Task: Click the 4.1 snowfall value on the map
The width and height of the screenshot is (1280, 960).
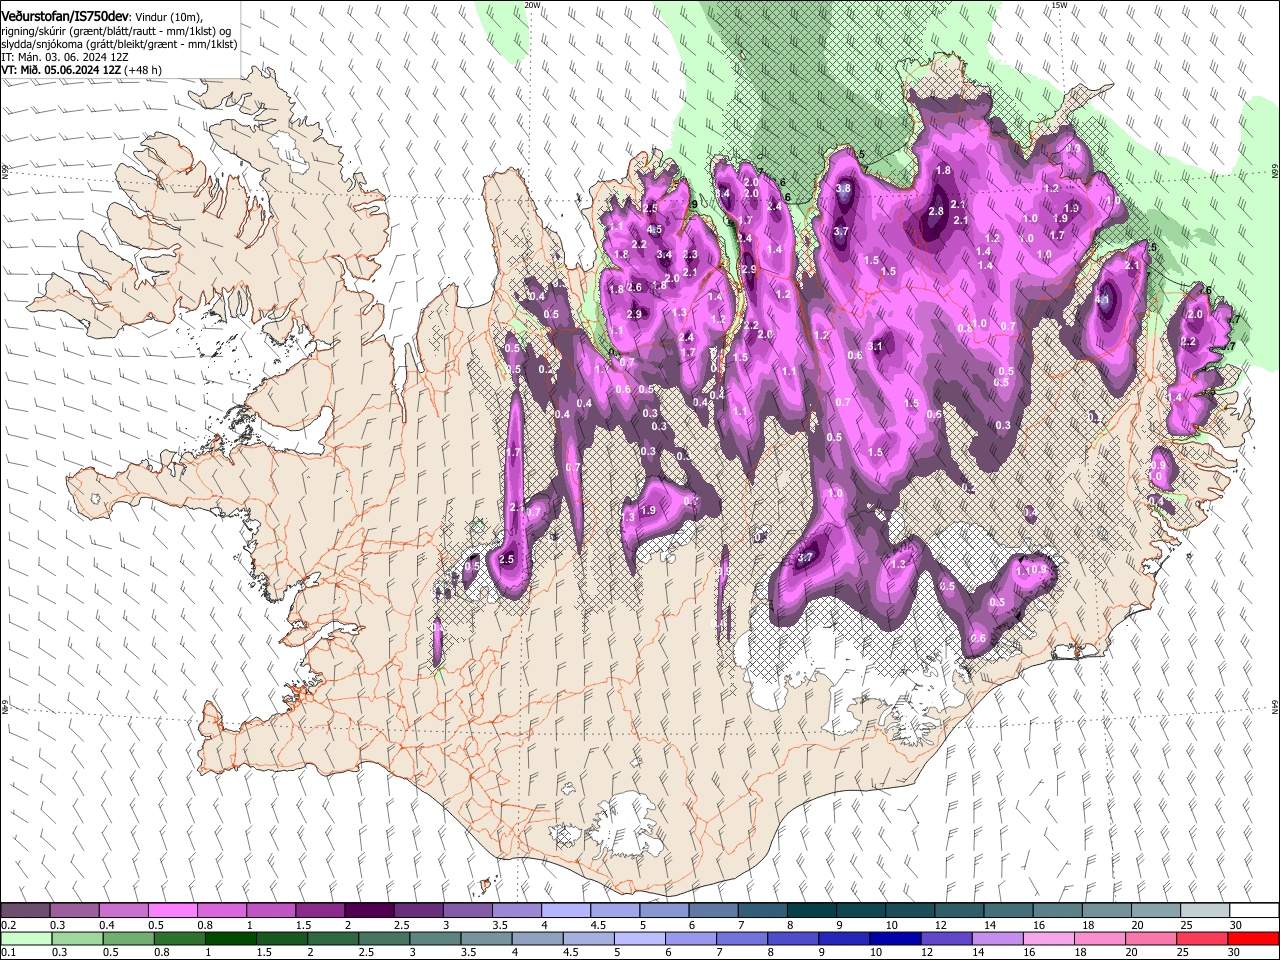Action: coord(1104,299)
